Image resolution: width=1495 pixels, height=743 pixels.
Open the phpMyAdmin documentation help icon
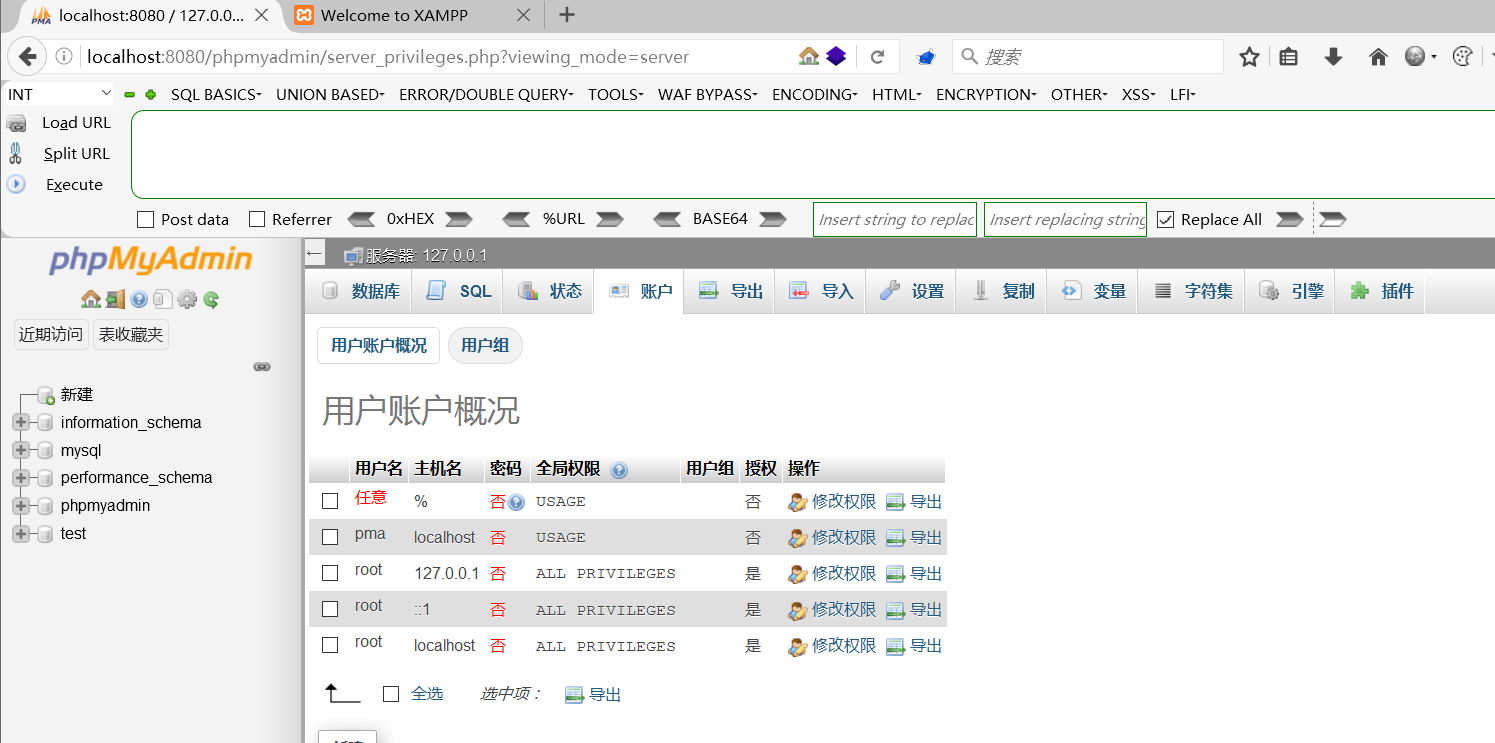coord(139,299)
